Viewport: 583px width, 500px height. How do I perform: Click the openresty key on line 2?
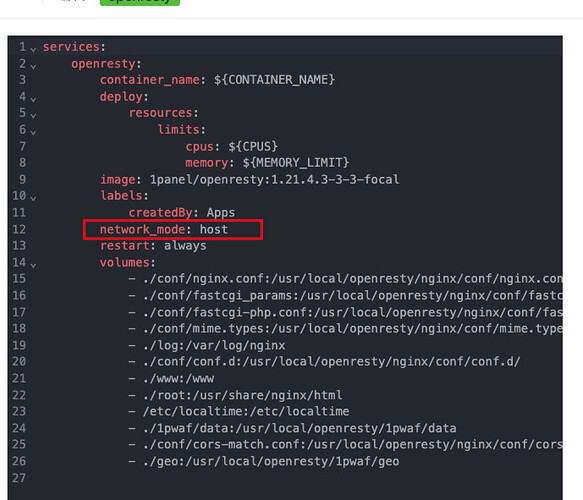coord(103,64)
